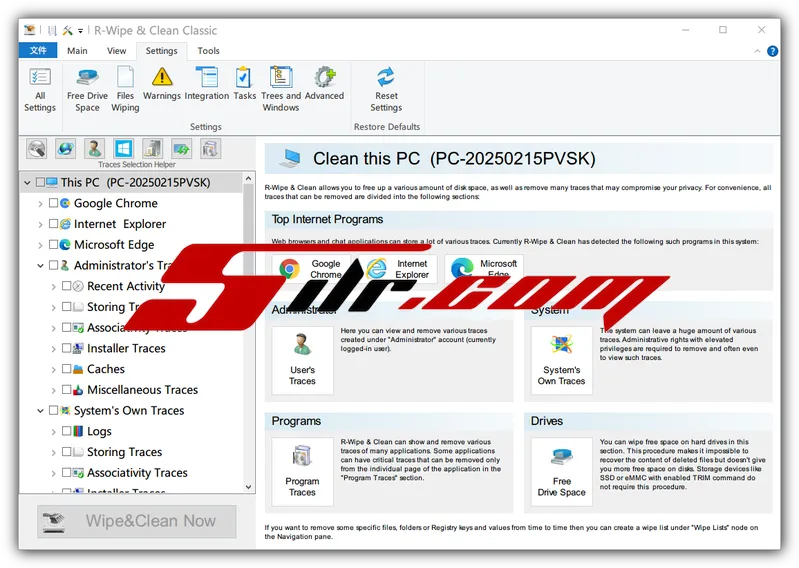Open the Warnings settings
The width and height of the screenshot is (799, 568).
[162, 84]
